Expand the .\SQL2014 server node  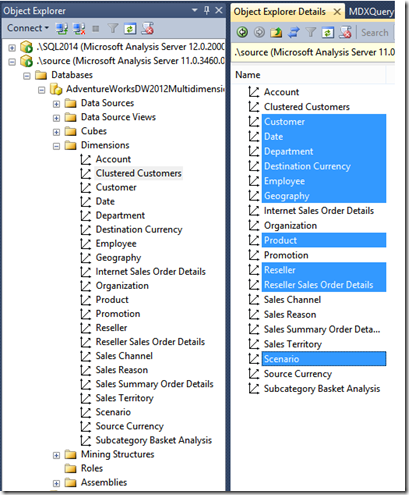pyautogui.click(x=12, y=48)
